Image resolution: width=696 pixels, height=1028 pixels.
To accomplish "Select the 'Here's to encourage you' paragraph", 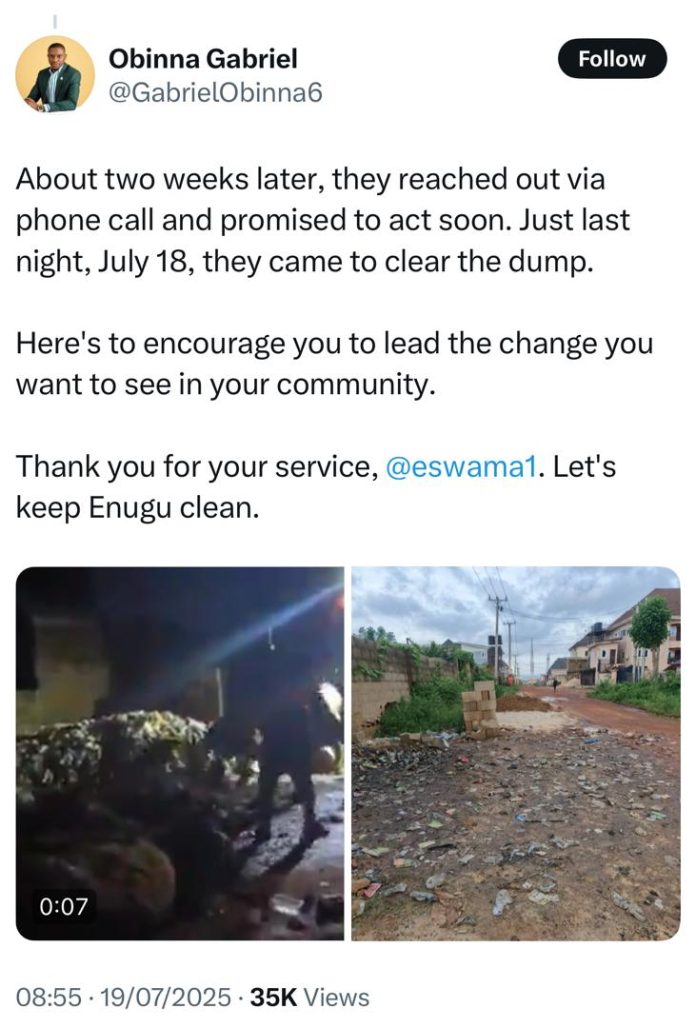I will pos(334,364).
